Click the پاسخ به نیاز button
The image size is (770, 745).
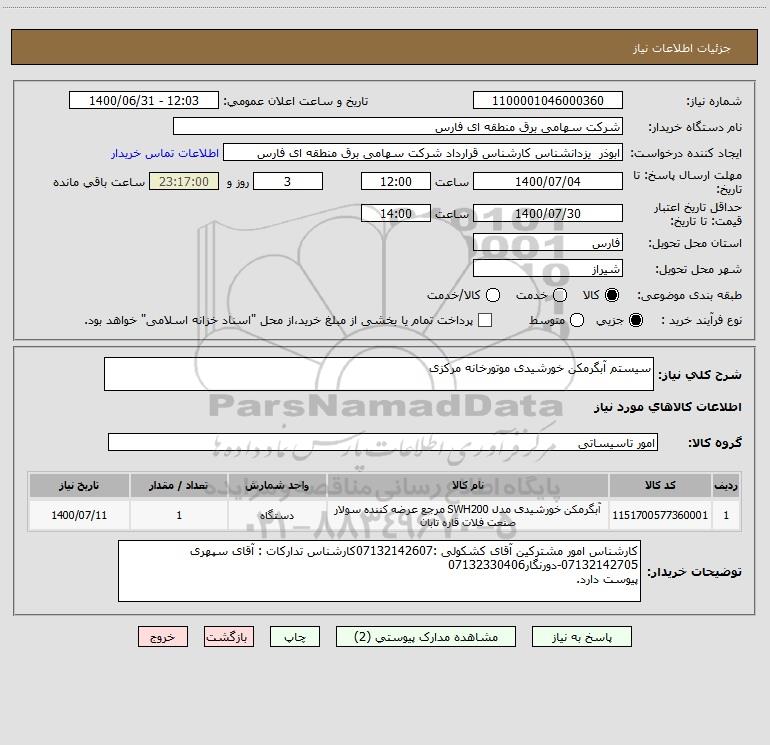(x=581, y=637)
